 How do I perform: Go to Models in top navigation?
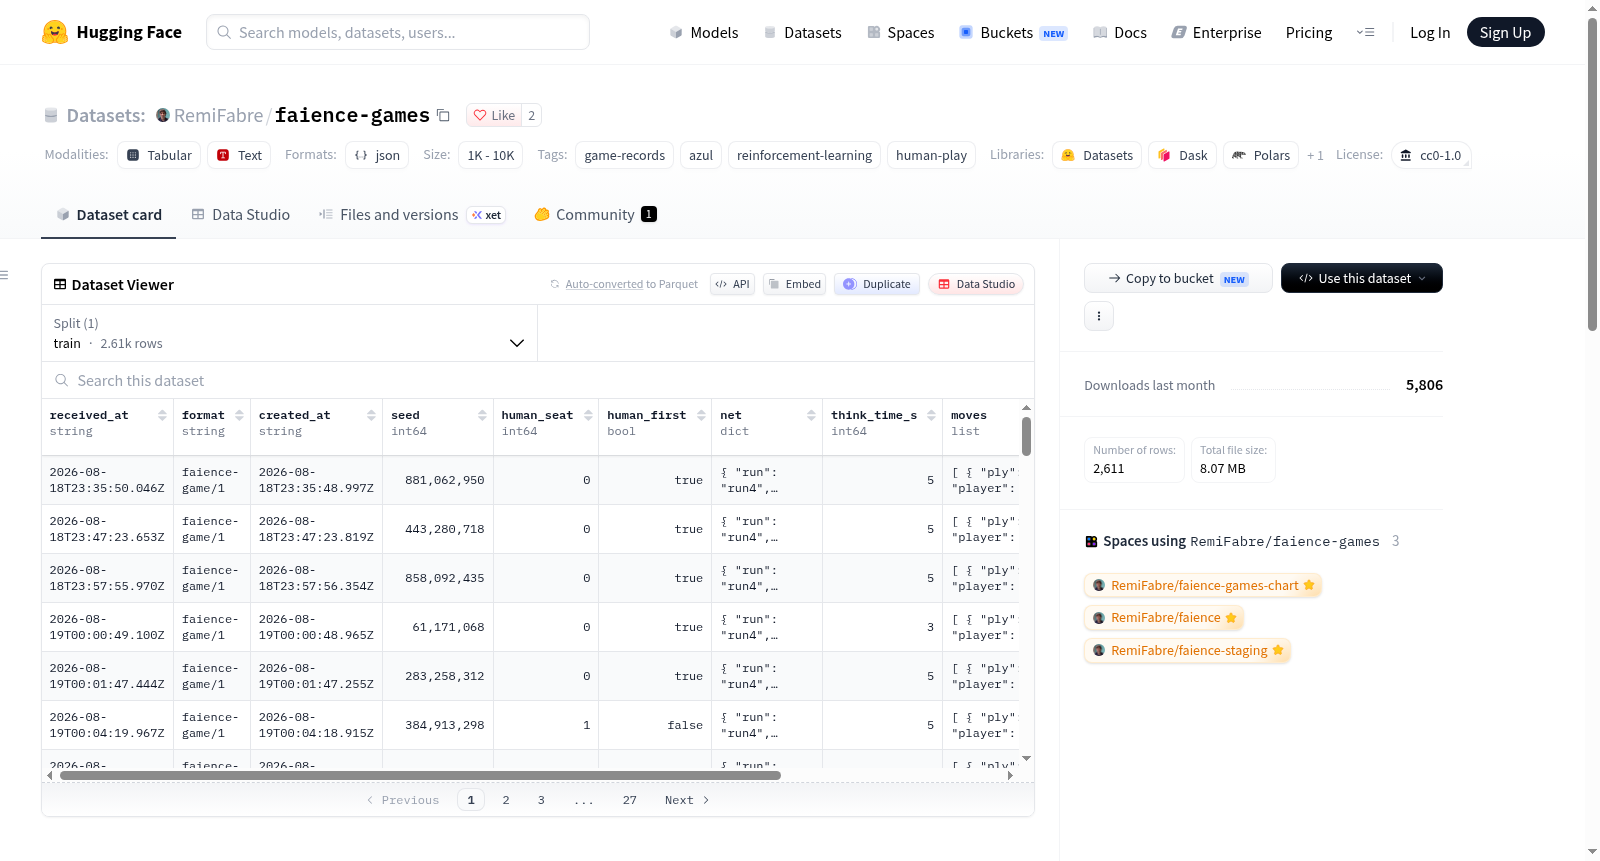704,32
